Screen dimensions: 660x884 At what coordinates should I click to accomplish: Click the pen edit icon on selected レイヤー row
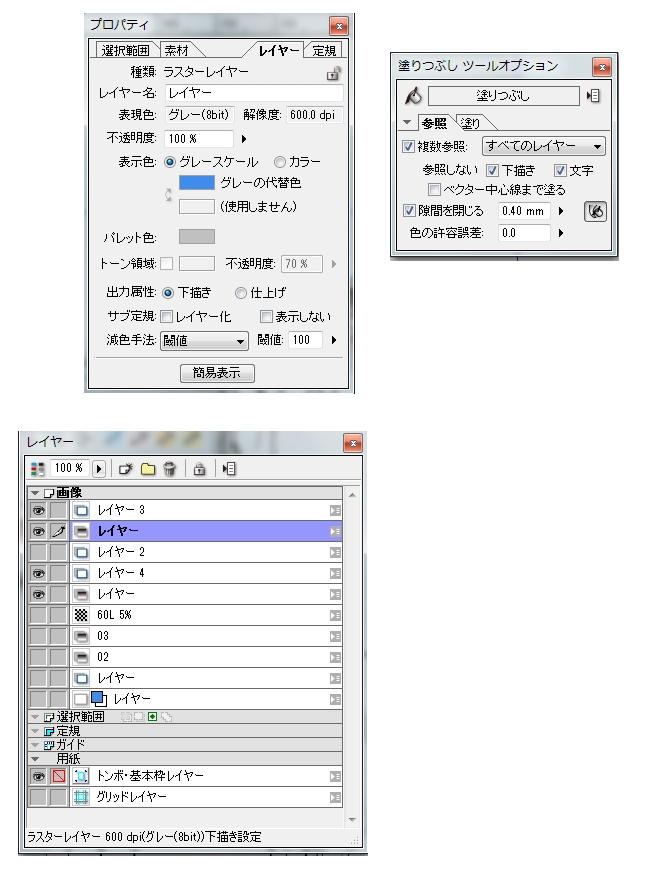[x=59, y=531]
